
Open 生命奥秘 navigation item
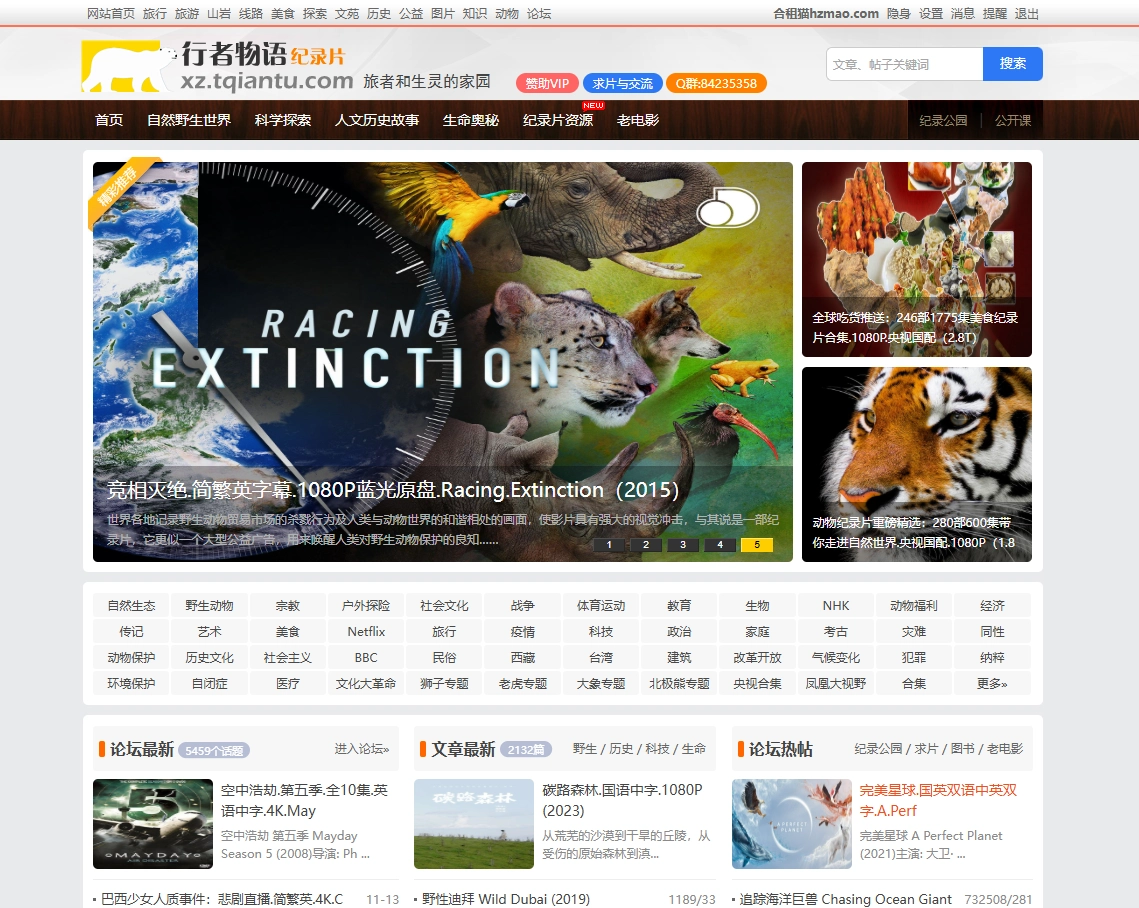(471, 120)
